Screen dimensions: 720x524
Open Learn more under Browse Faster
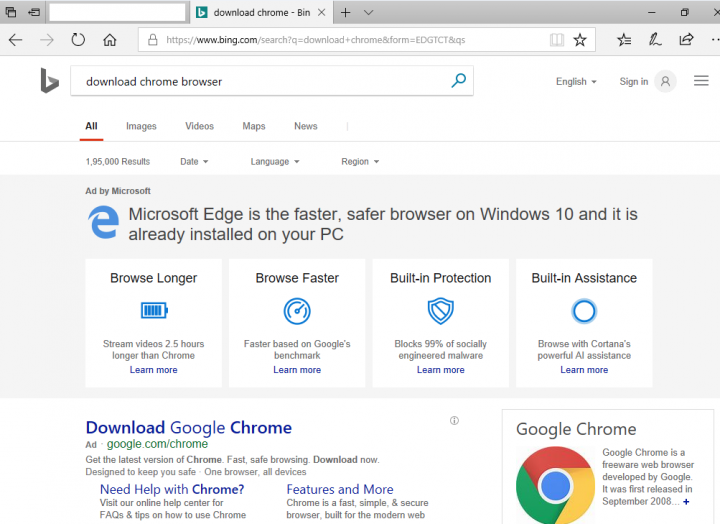297,370
